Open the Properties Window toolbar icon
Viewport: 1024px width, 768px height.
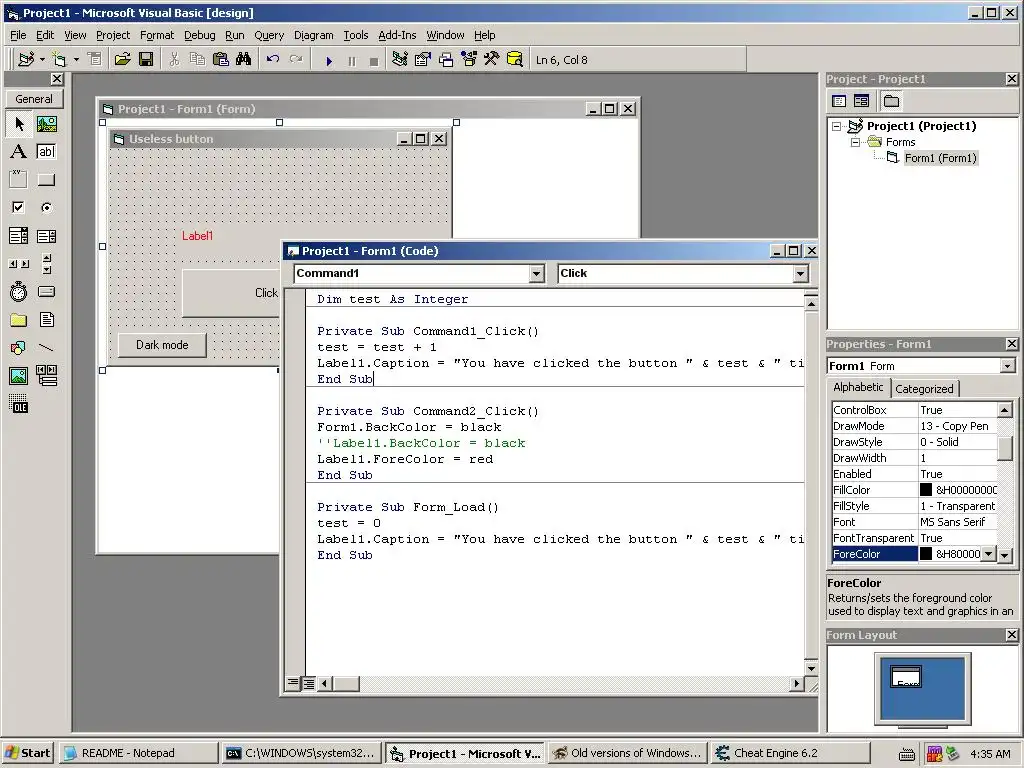(x=423, y=59)
